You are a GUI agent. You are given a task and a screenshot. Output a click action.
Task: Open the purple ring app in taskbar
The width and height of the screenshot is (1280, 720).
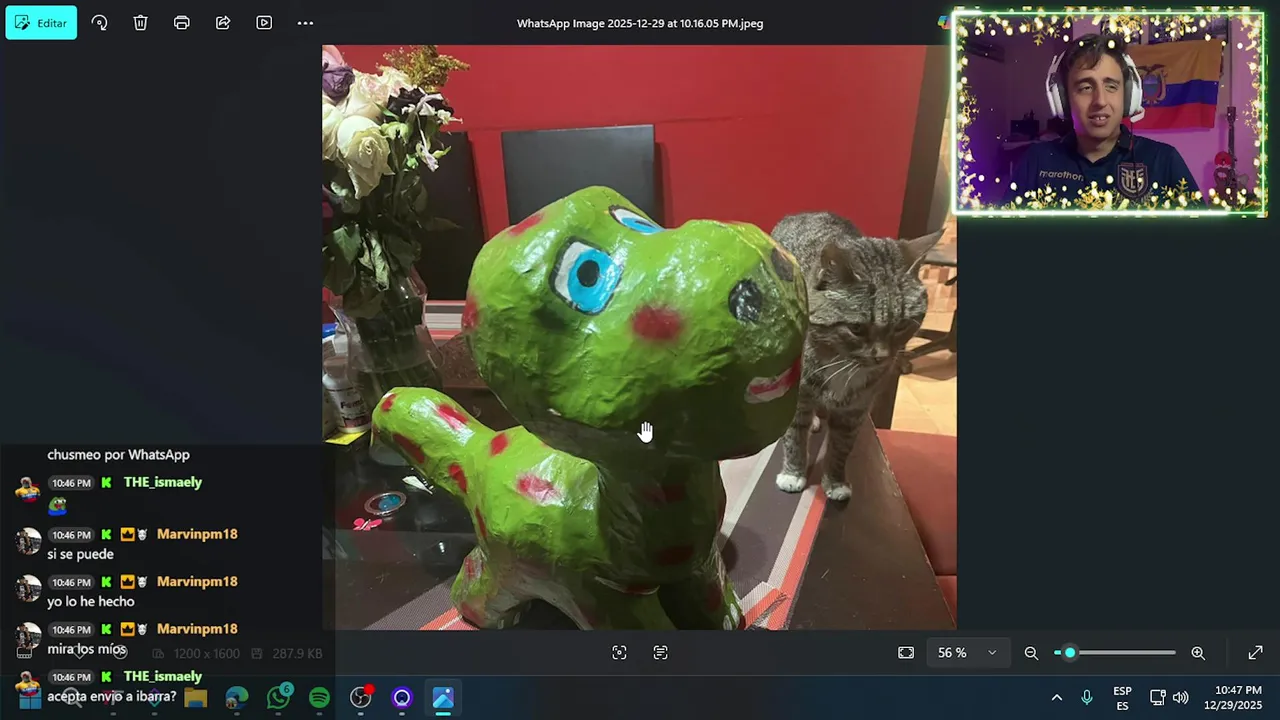(402, 697)
